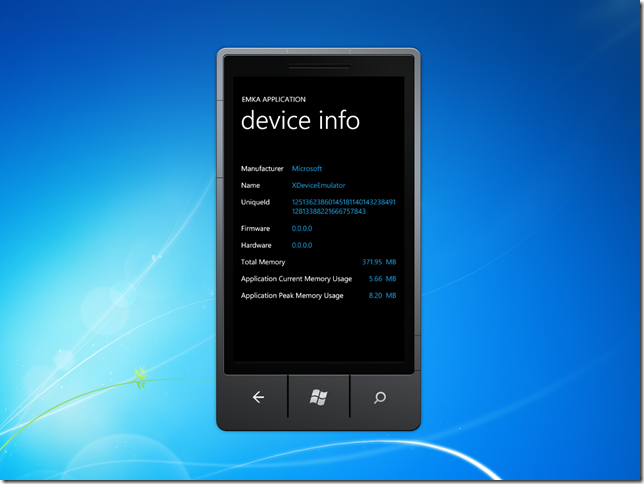Select the 'Manufacturer' label

tap(262, 168)
